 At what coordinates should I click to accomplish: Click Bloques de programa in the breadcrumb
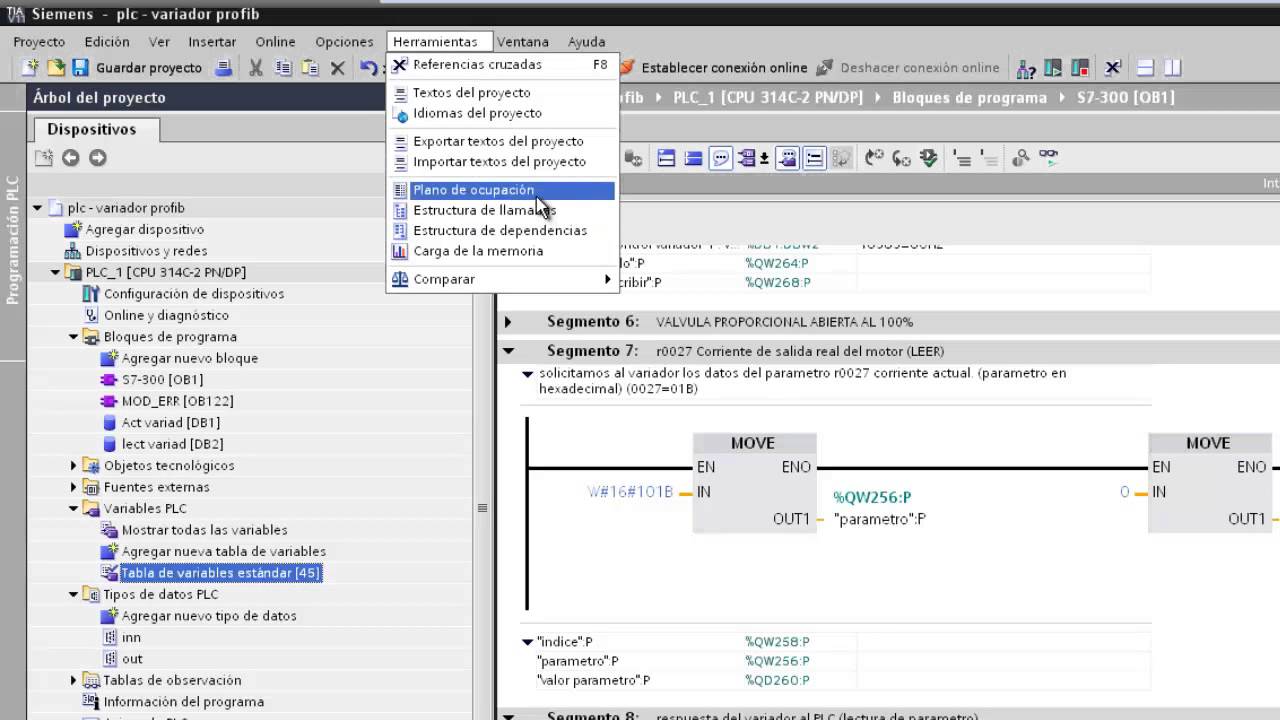point(969,97)
